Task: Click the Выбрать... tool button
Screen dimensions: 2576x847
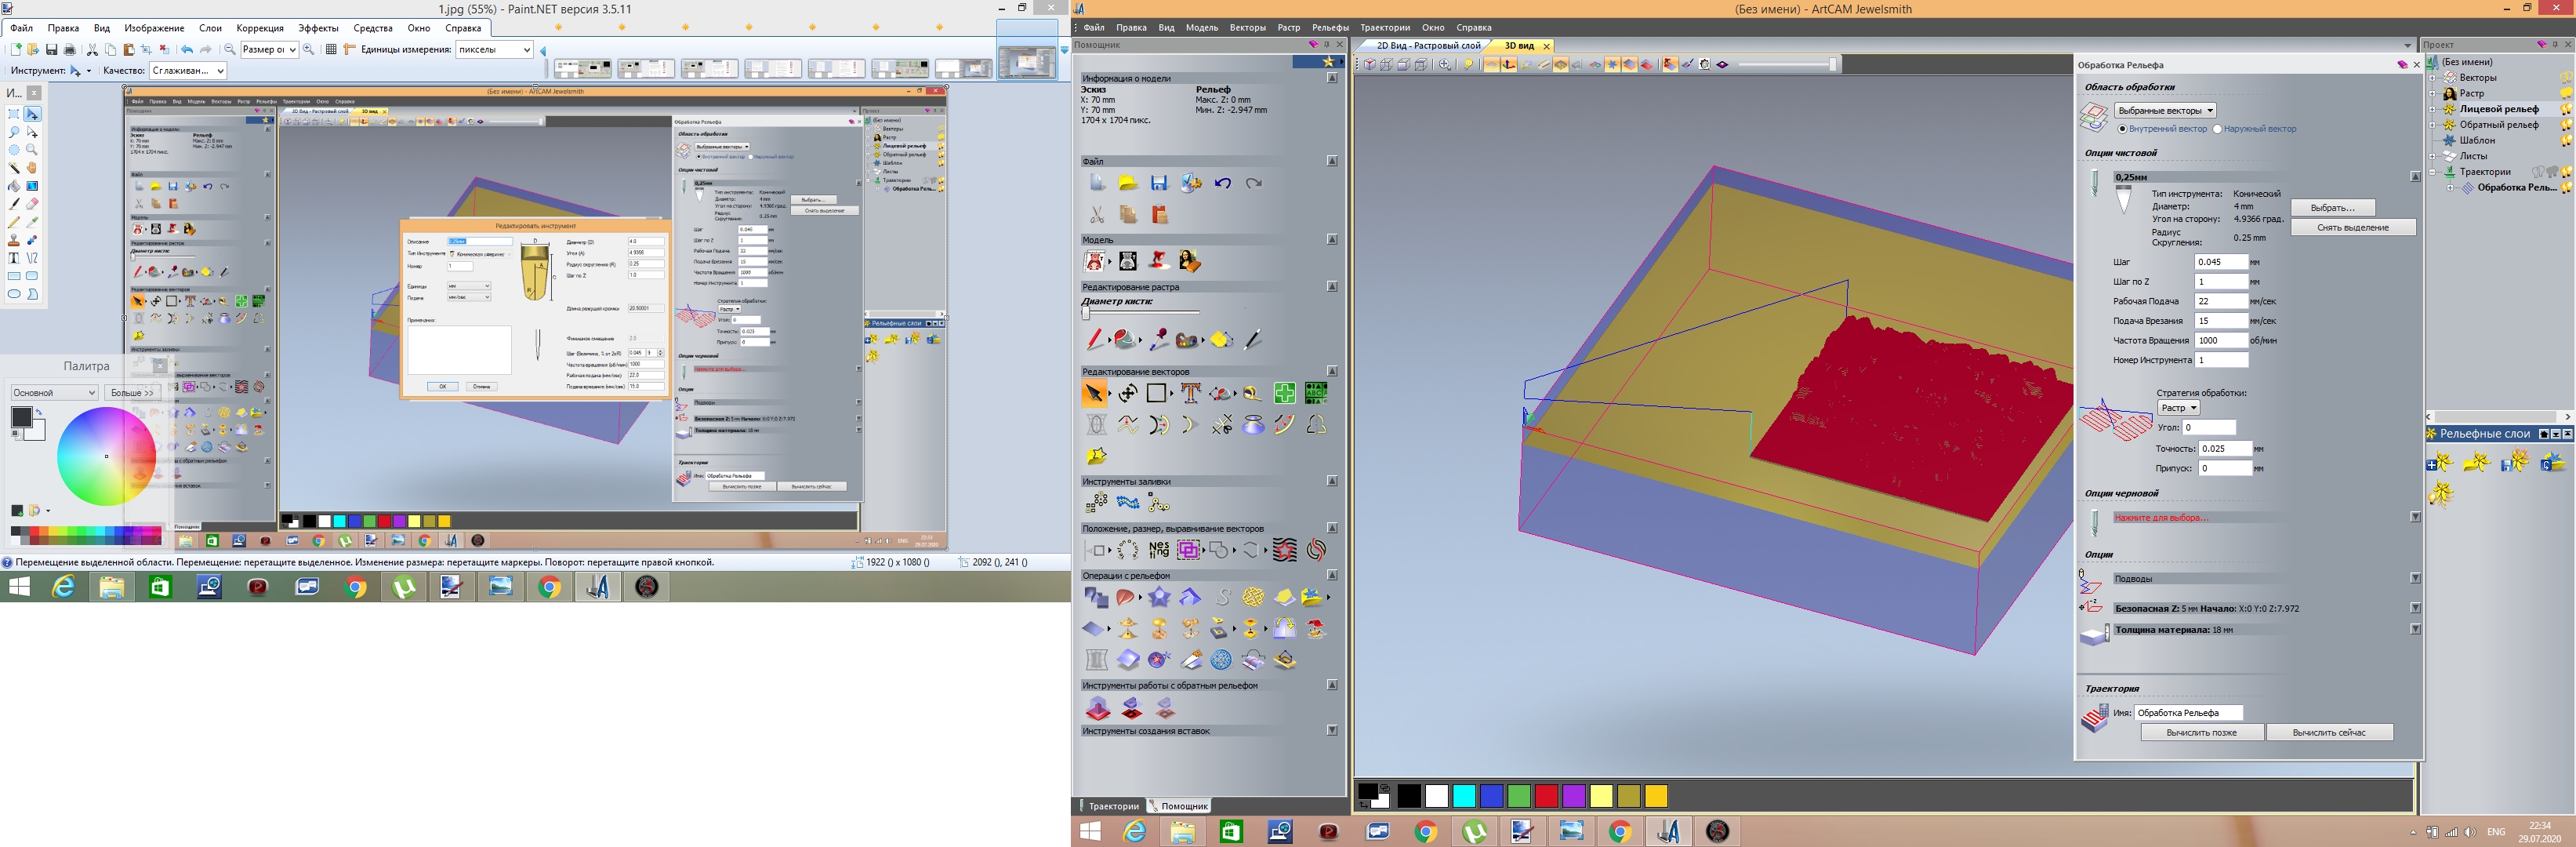Action: 2332,208
